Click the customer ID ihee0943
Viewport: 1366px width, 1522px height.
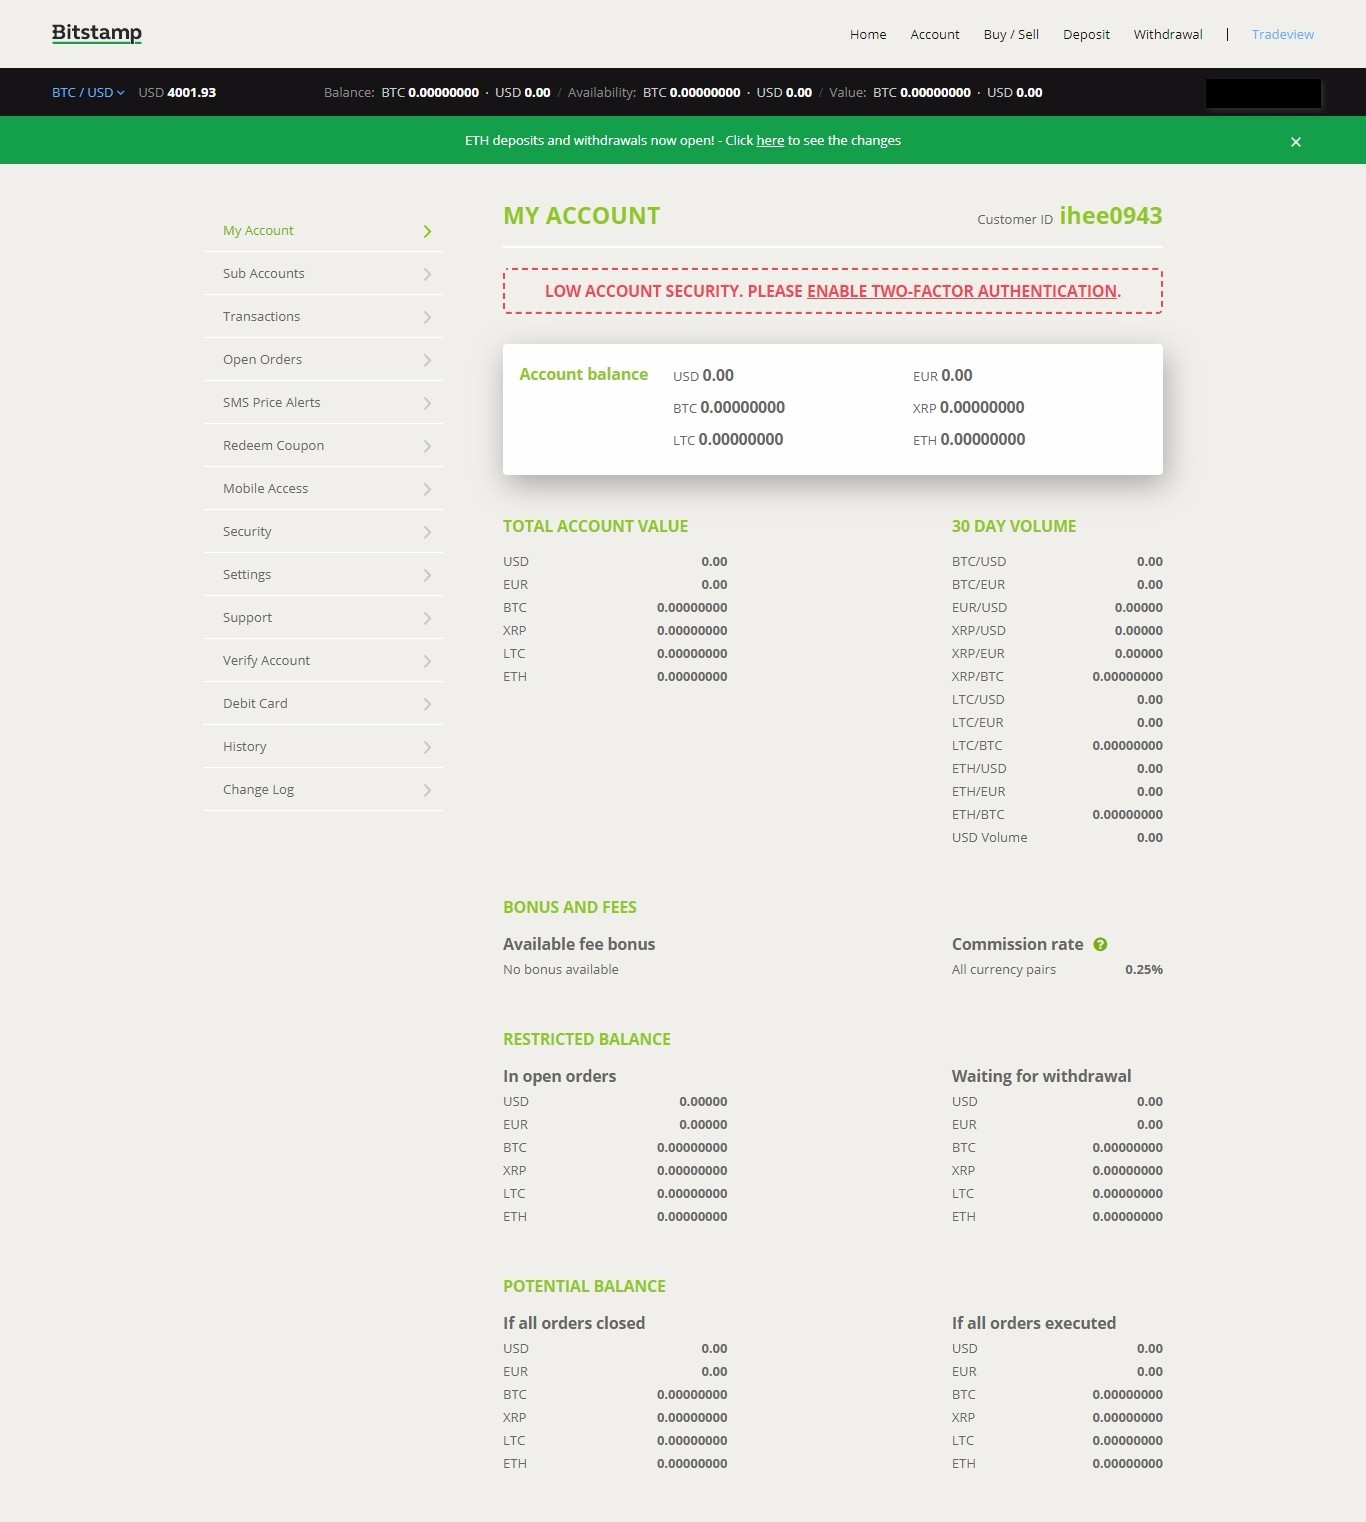1111,216
